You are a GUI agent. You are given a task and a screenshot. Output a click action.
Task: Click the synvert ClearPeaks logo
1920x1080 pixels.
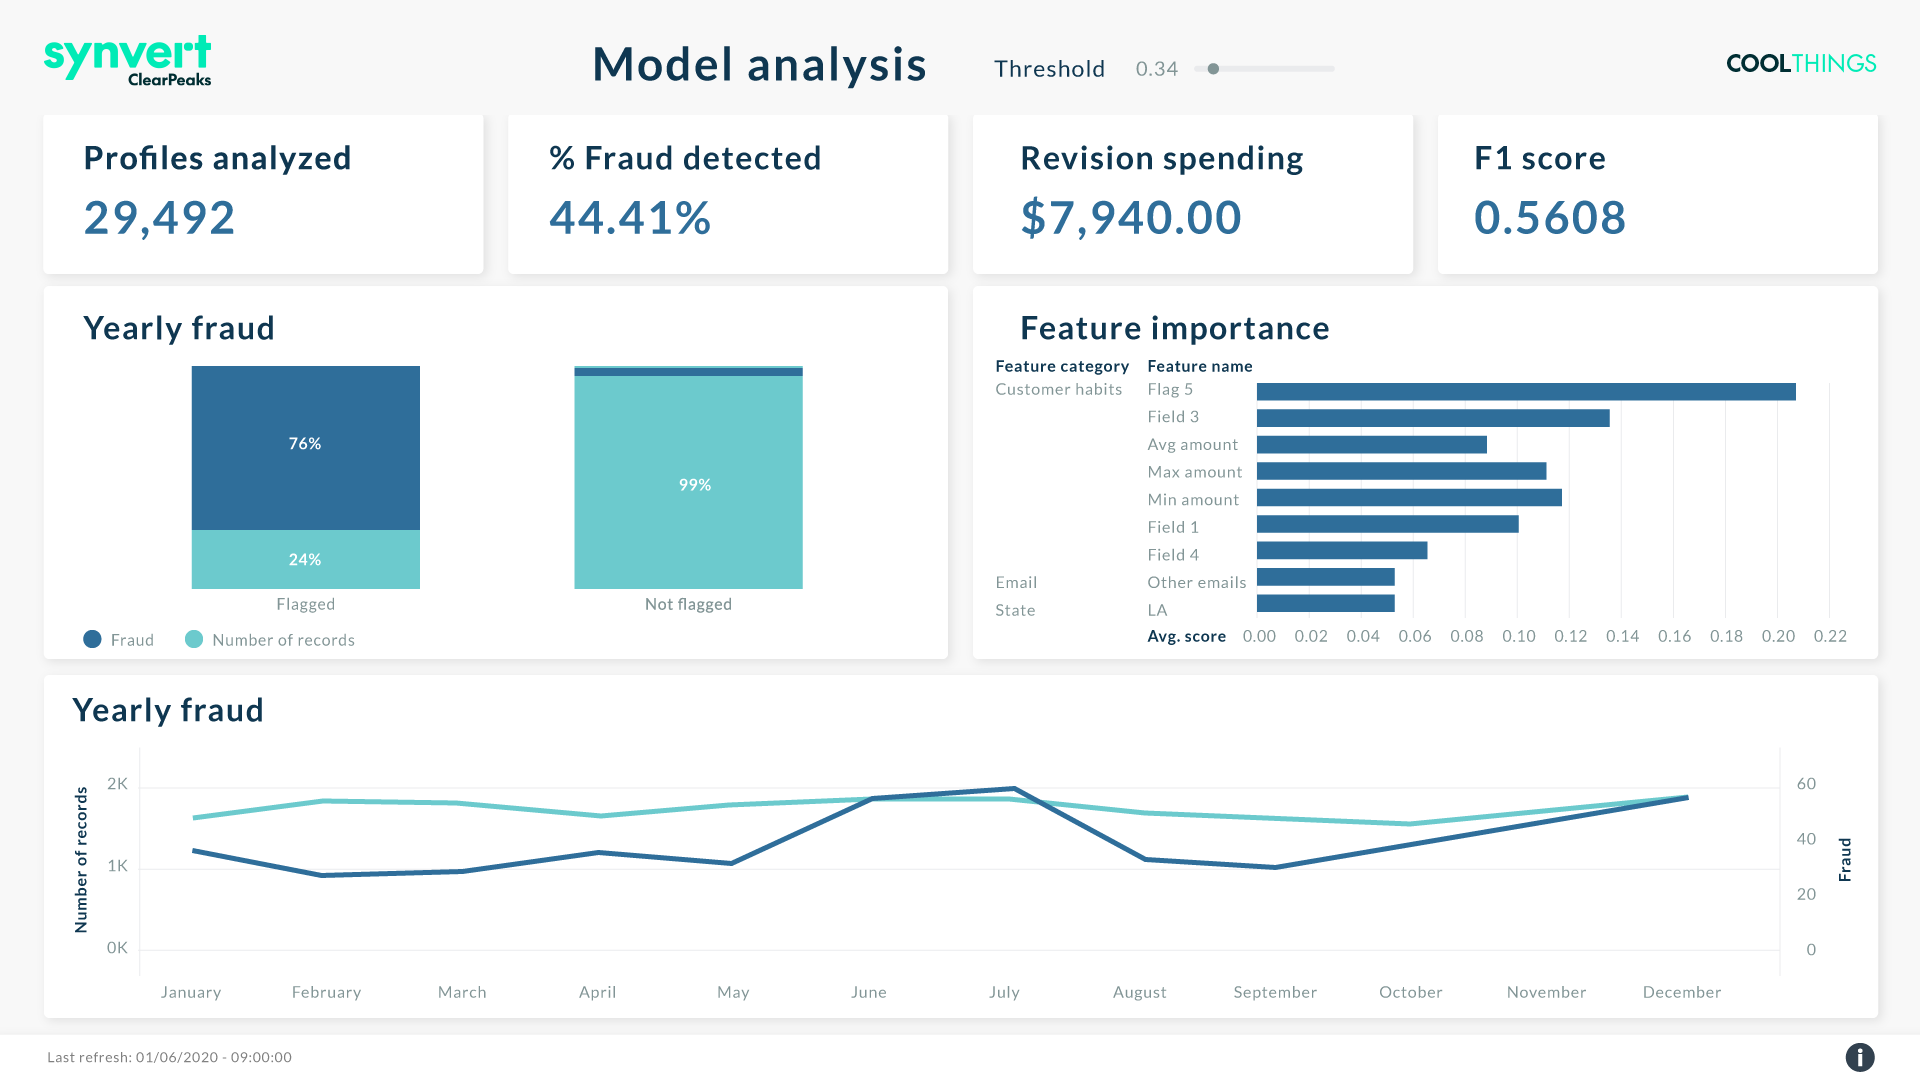[128, 61]
